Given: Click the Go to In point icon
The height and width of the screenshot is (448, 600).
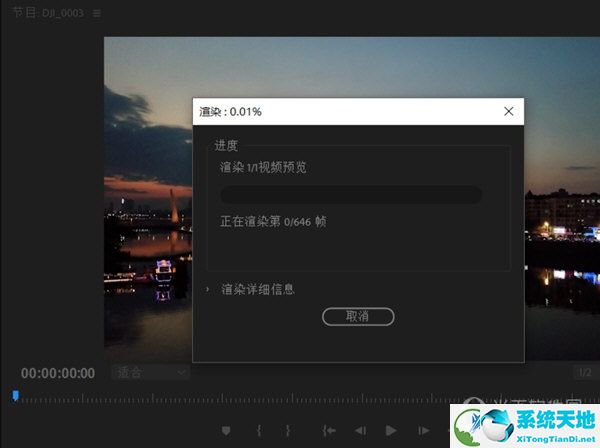Looking at the screenshot, I should click(327, 431).
